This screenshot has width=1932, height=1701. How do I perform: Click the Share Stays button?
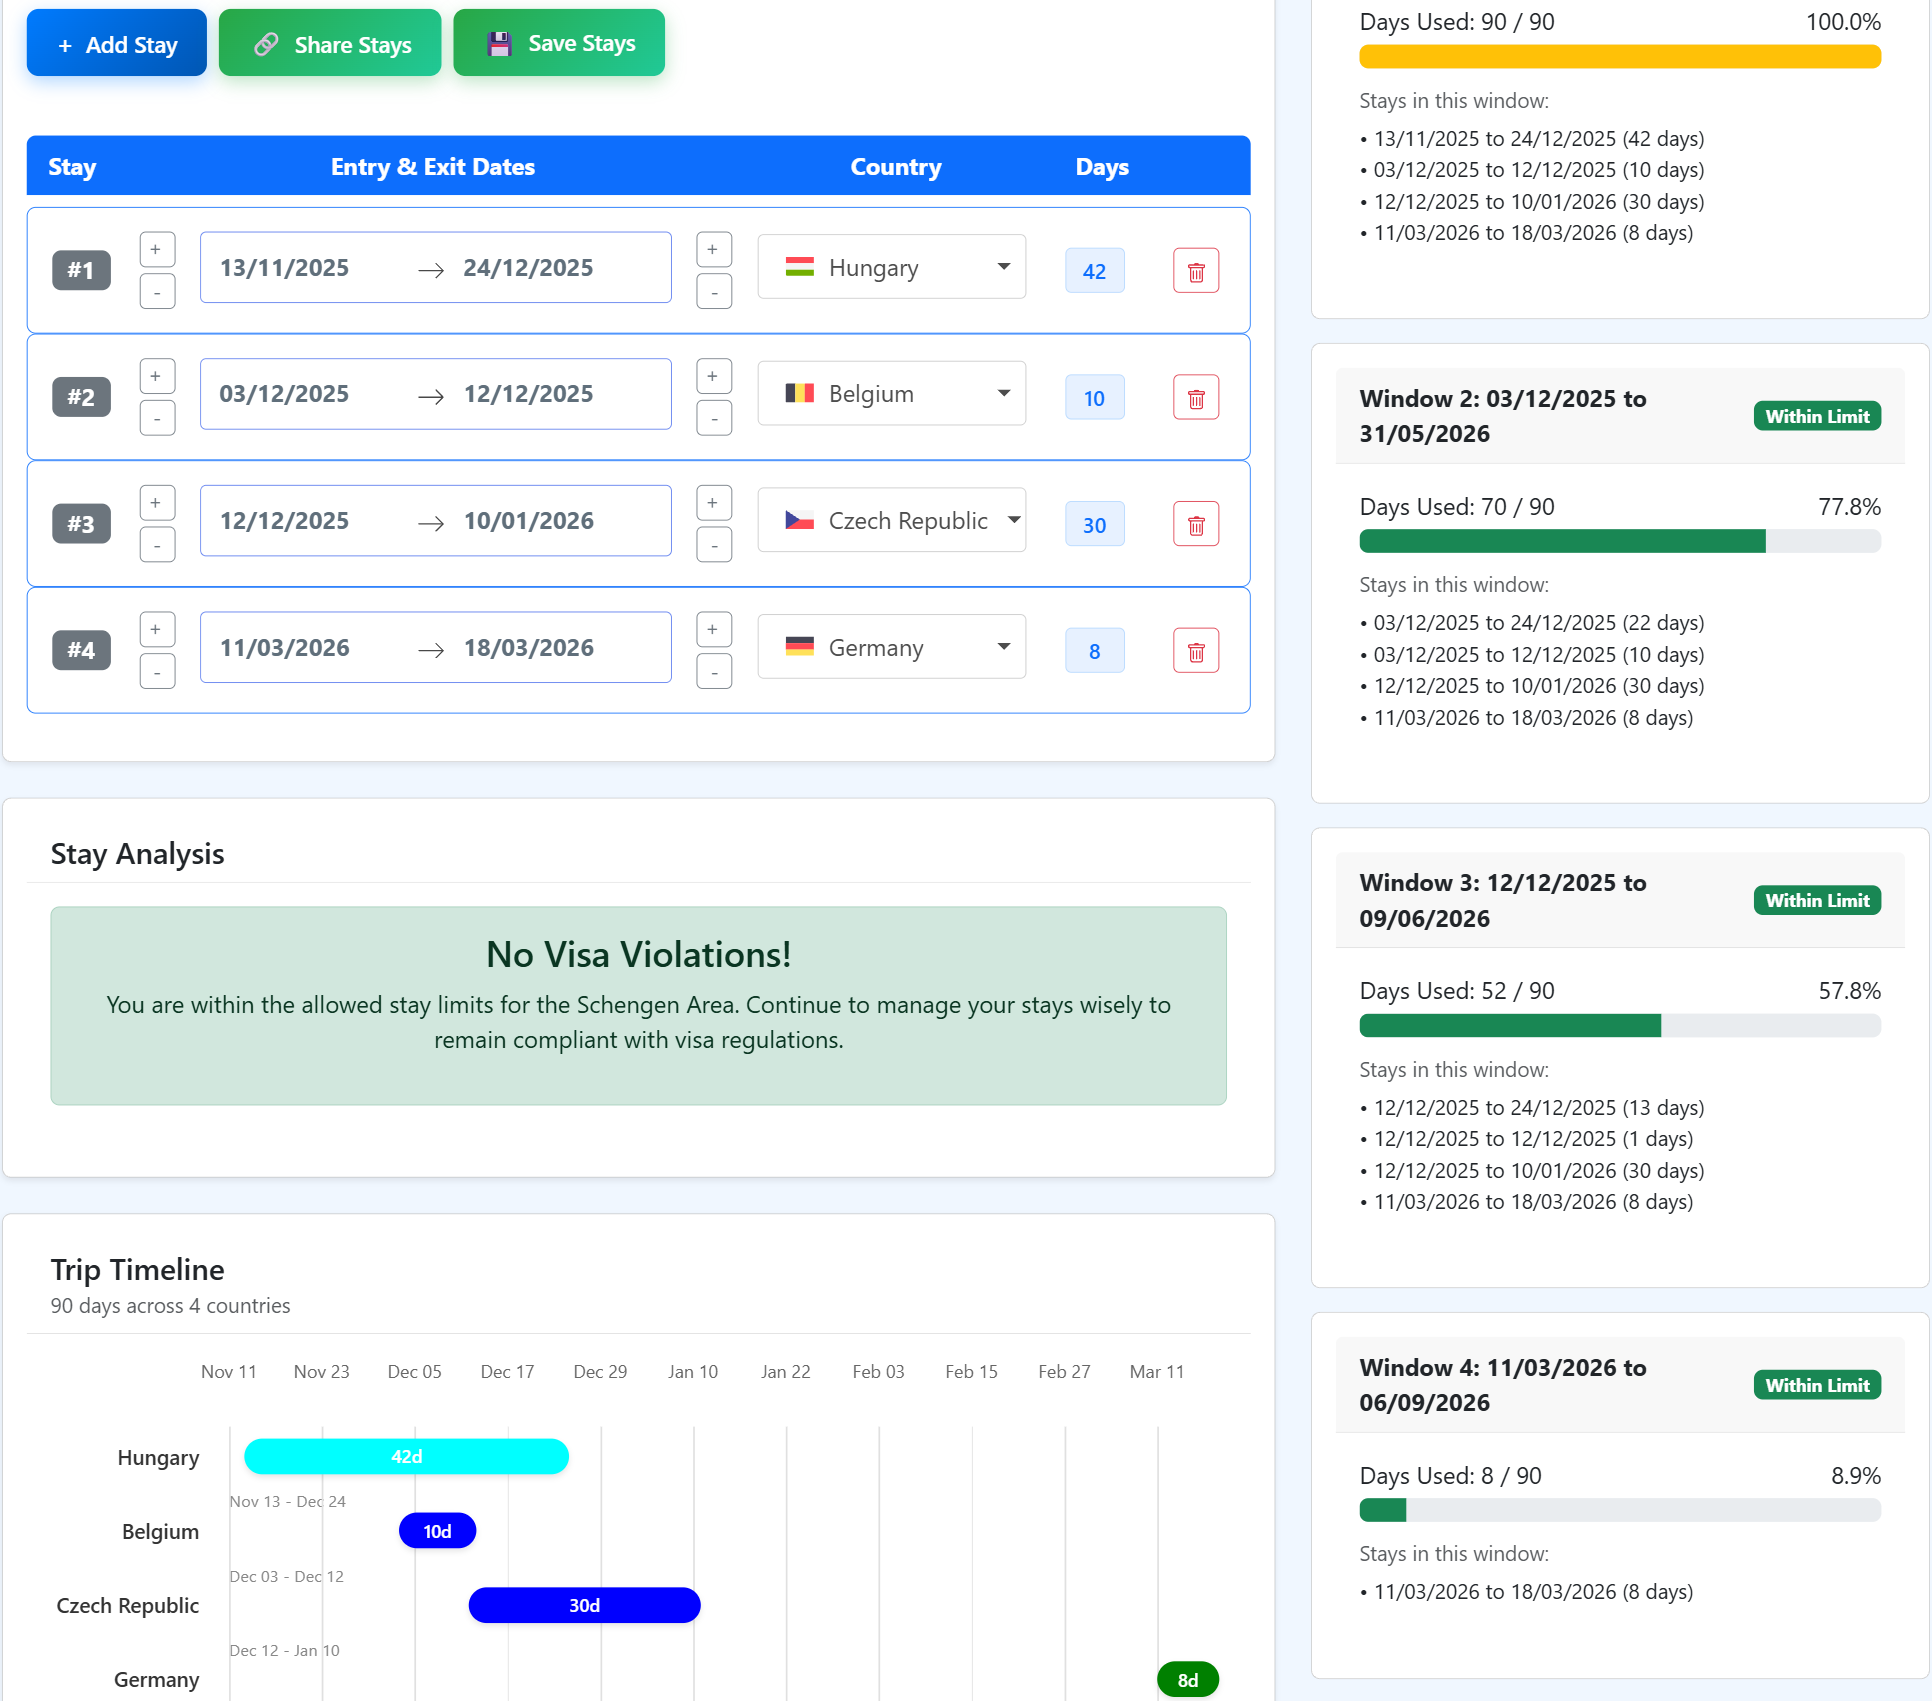[330, 42]
